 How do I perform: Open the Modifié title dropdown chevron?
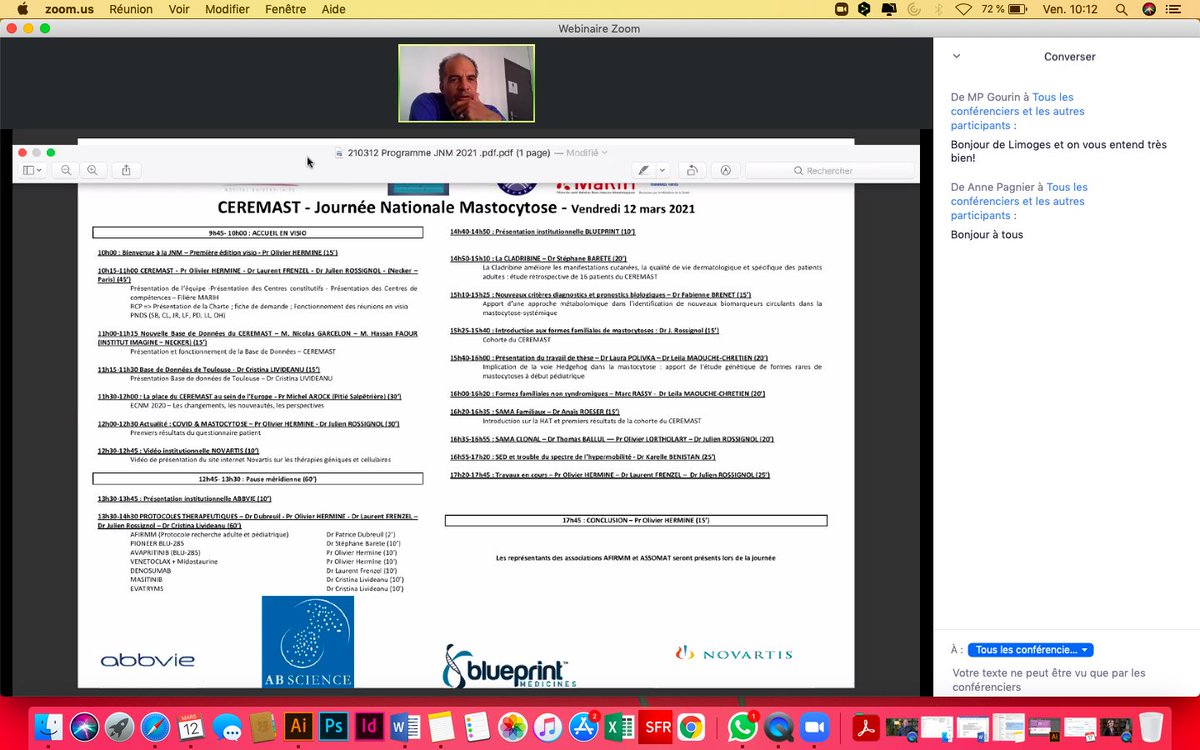pos(604,153)
